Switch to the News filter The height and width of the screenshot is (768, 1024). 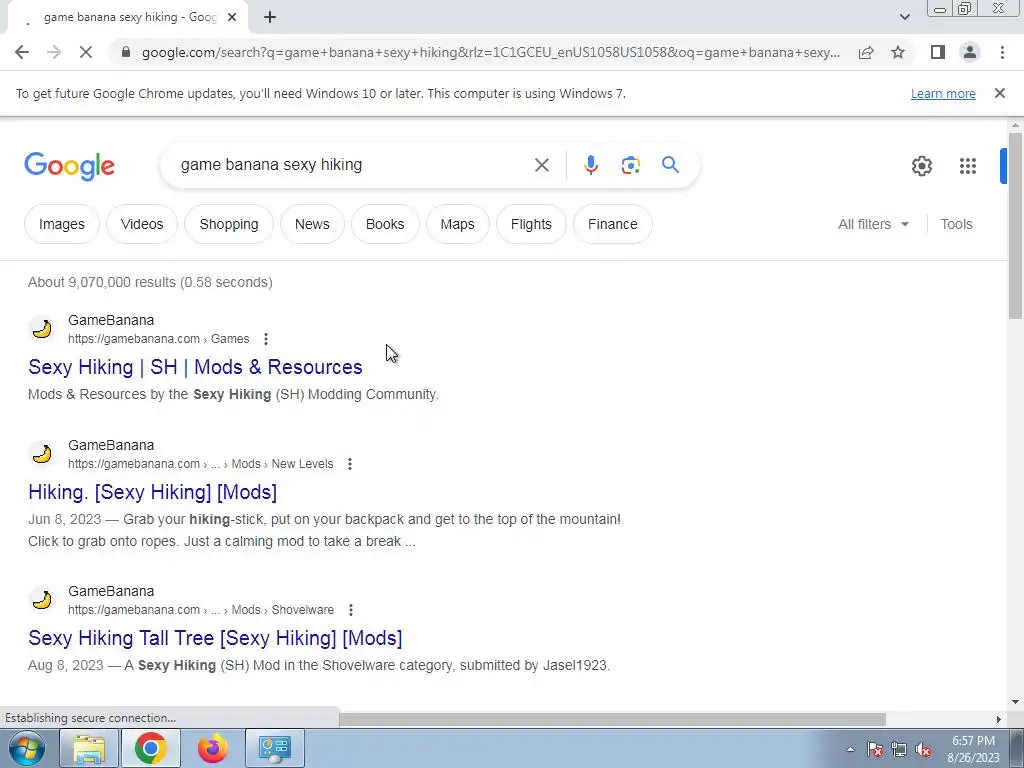click(312, 224)
